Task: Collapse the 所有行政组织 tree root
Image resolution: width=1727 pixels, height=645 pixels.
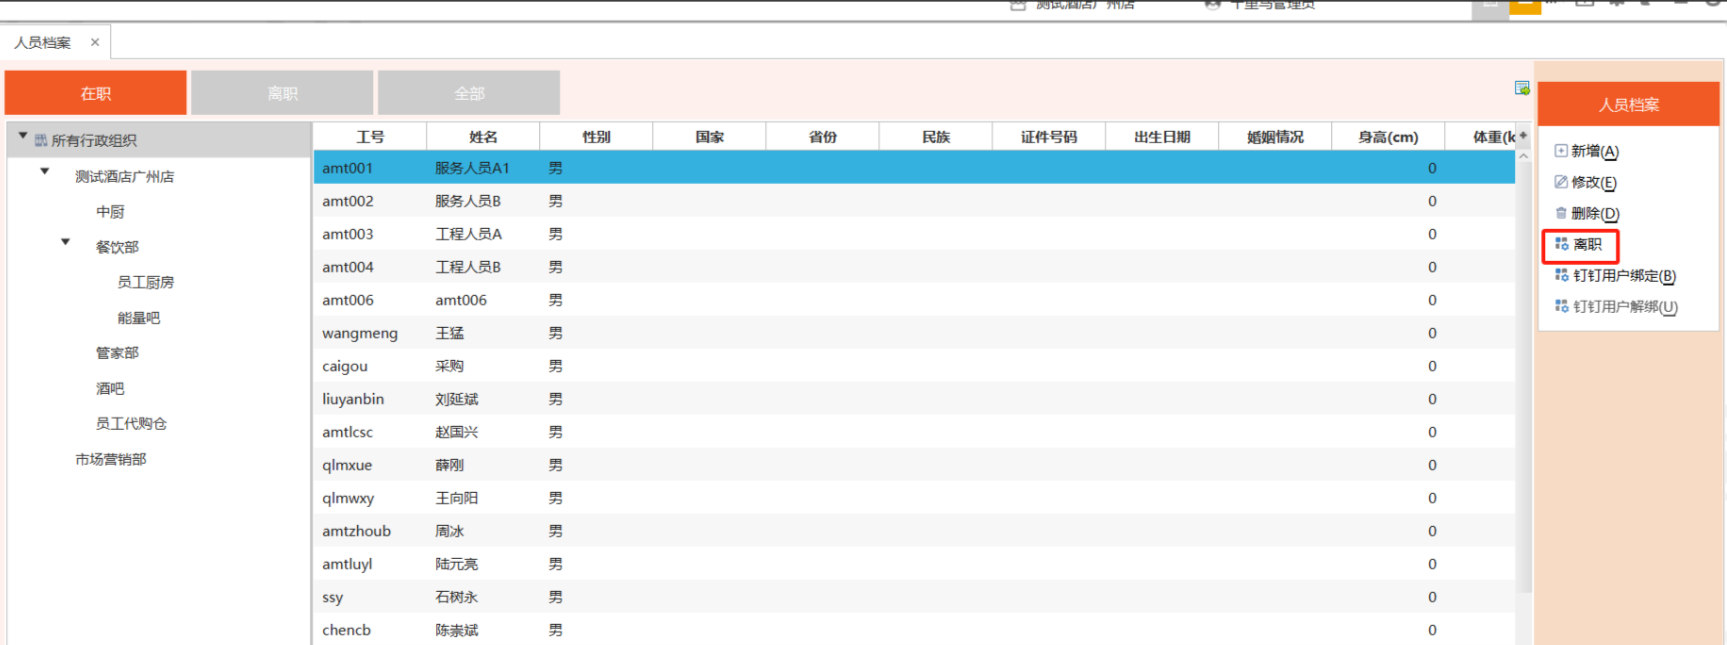Action: click(22, 136)
